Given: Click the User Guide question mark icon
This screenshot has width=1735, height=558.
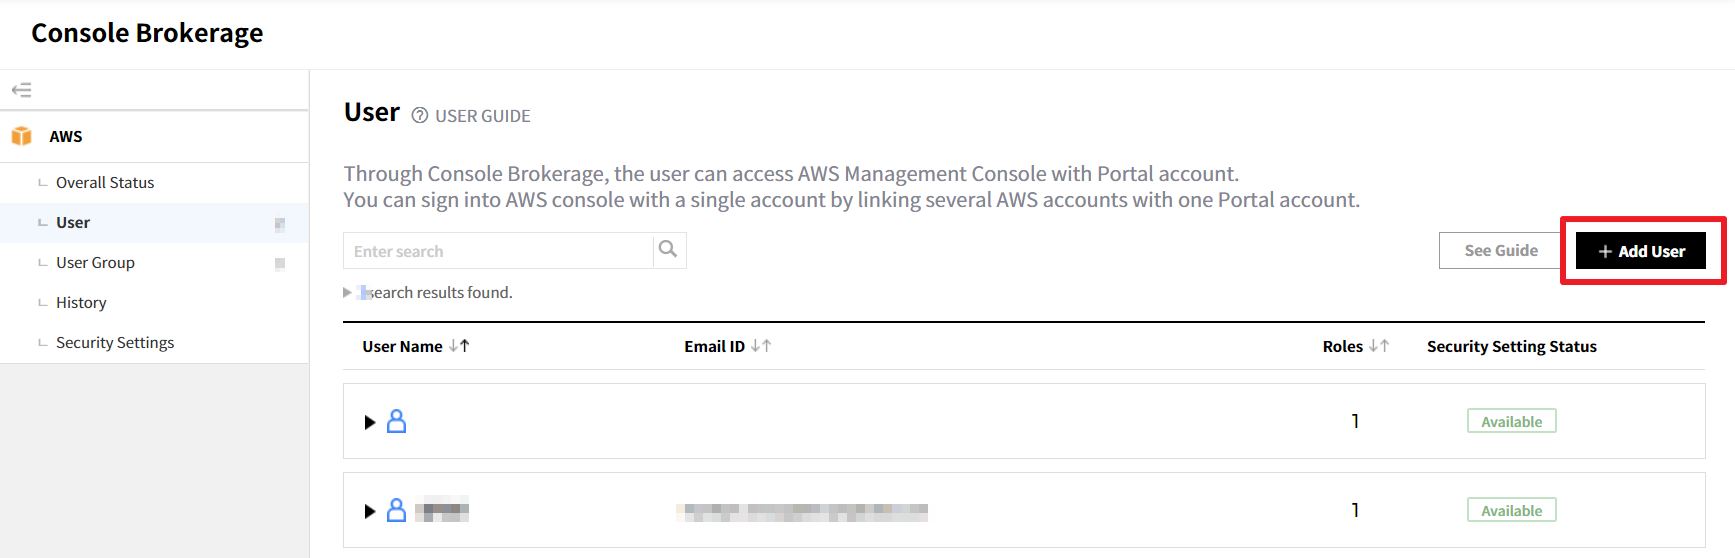Looking at the screenshot, I should pos(420,116).
